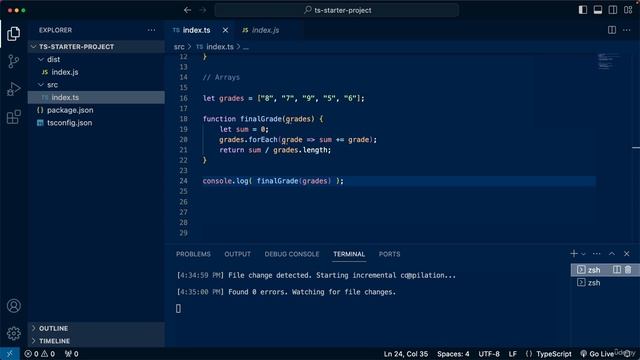The image size is (640, 360).
Task: Toggle the bottom panel layout icon
Action: [x=598, y=10]
